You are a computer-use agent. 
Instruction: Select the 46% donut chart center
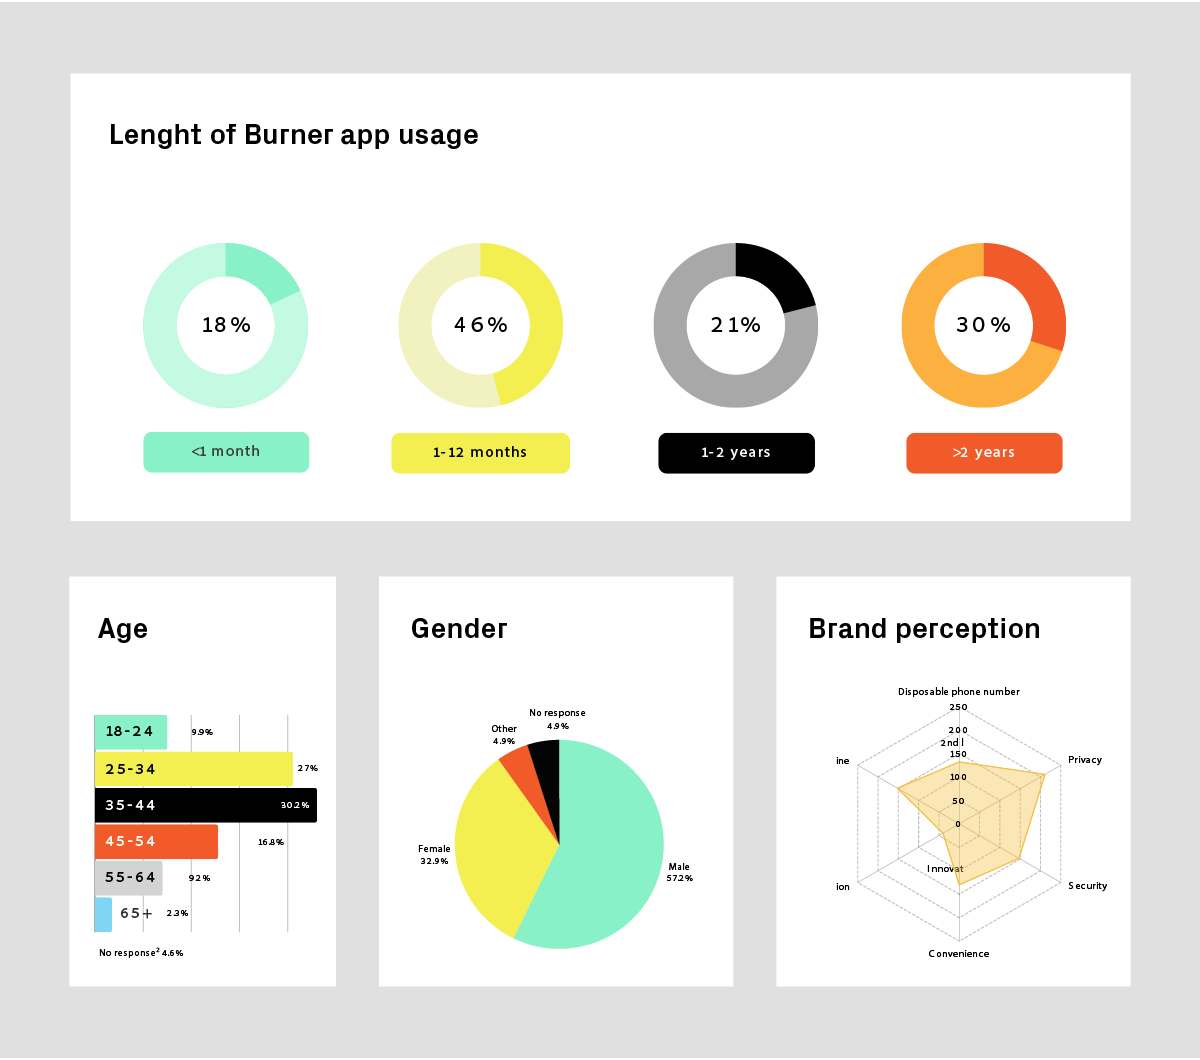pos(481,325)
